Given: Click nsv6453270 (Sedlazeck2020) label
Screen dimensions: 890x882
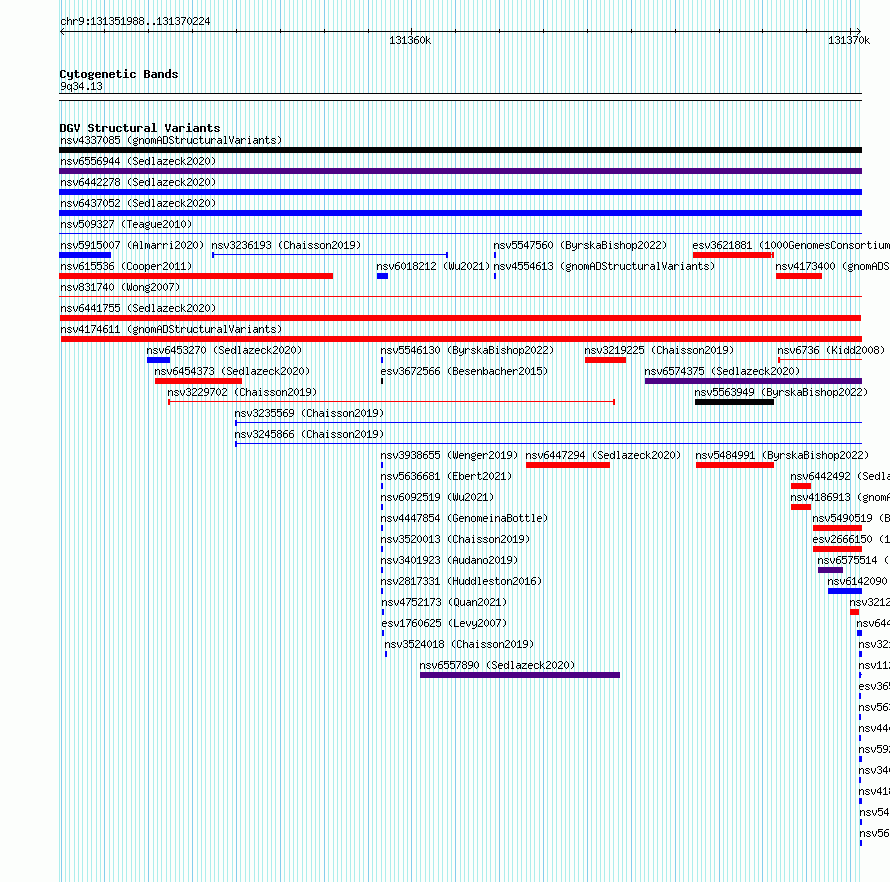Looking at the screenshot, I should [224, 350].
